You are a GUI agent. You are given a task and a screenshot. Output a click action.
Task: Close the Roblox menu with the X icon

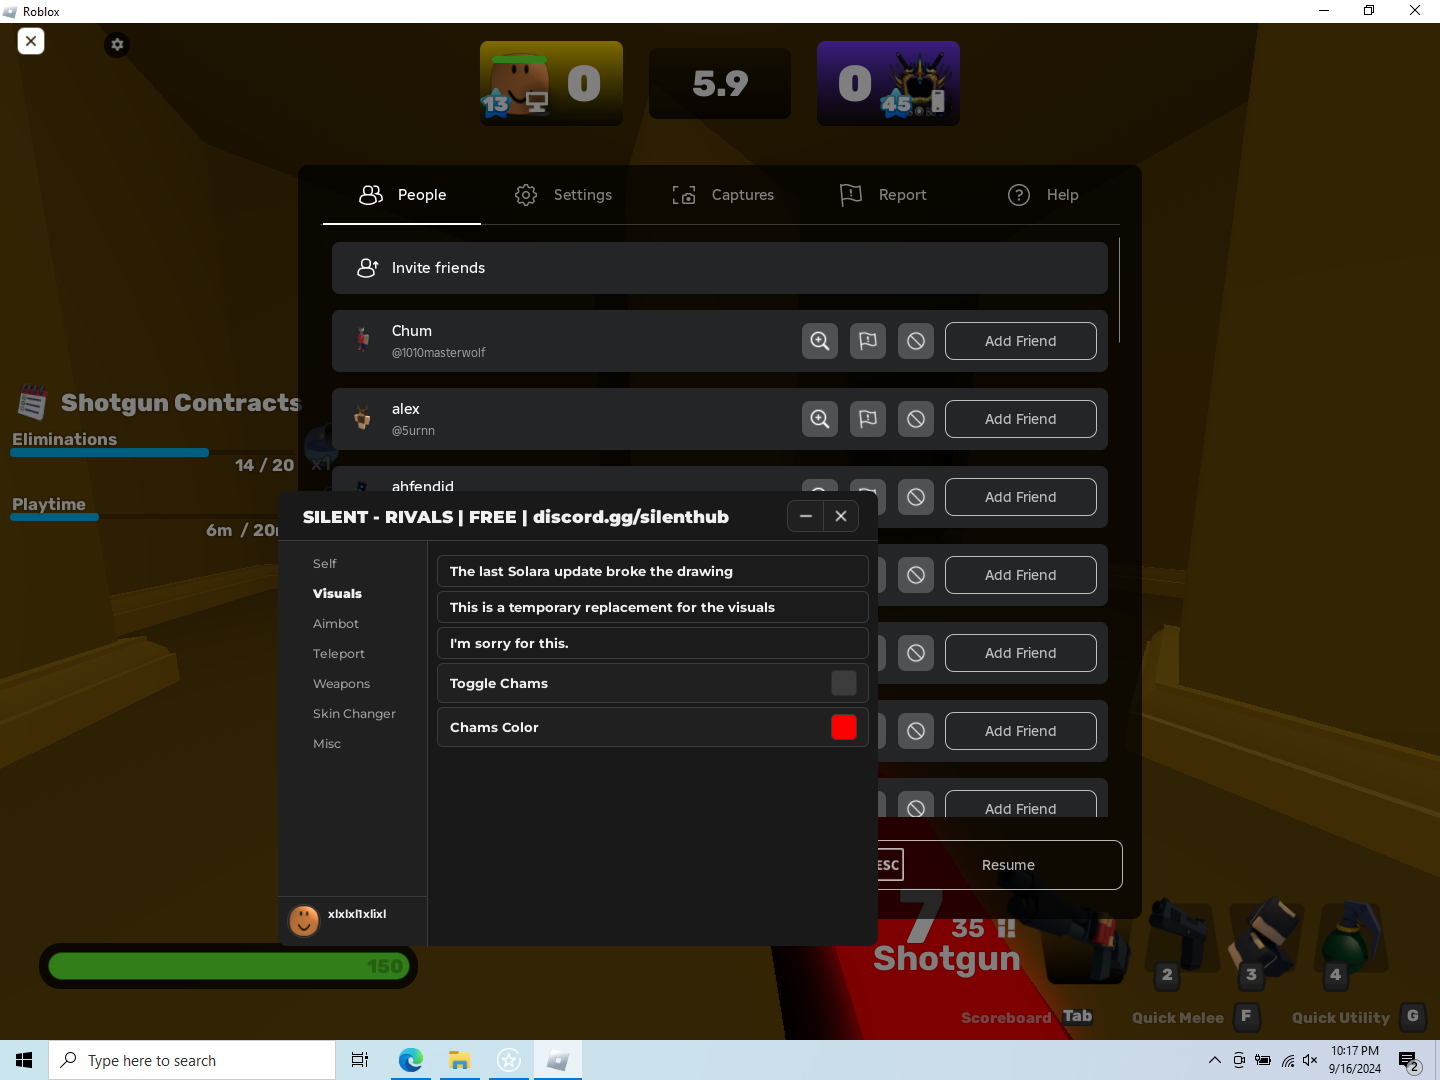(31, 41)
